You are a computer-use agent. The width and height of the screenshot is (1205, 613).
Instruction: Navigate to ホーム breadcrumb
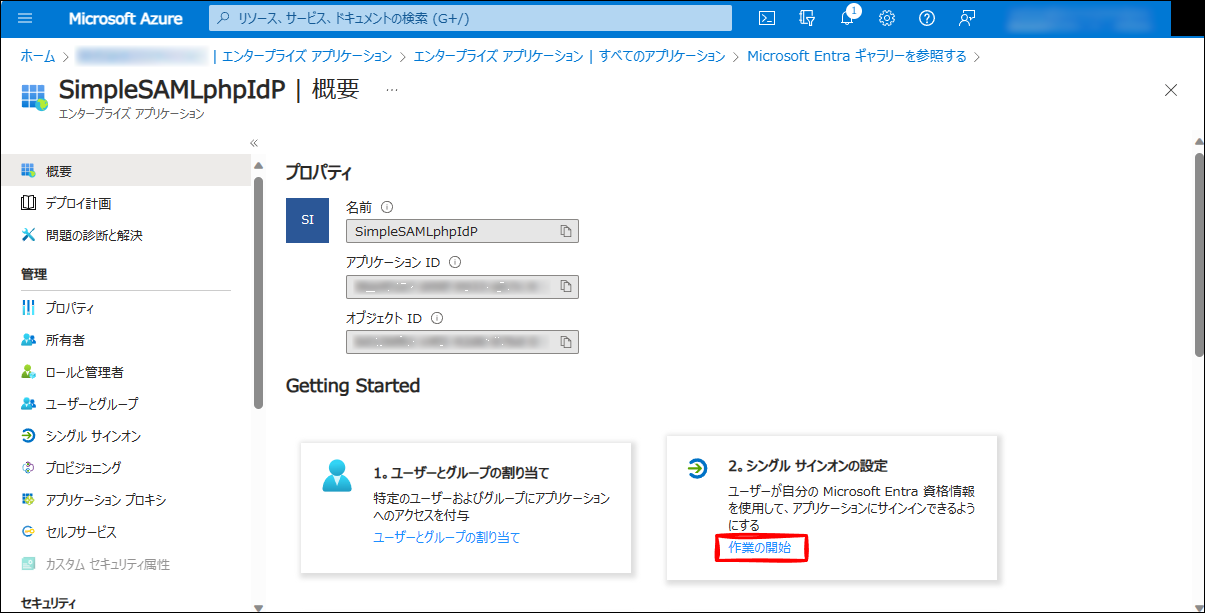click(x=38, y=56)
